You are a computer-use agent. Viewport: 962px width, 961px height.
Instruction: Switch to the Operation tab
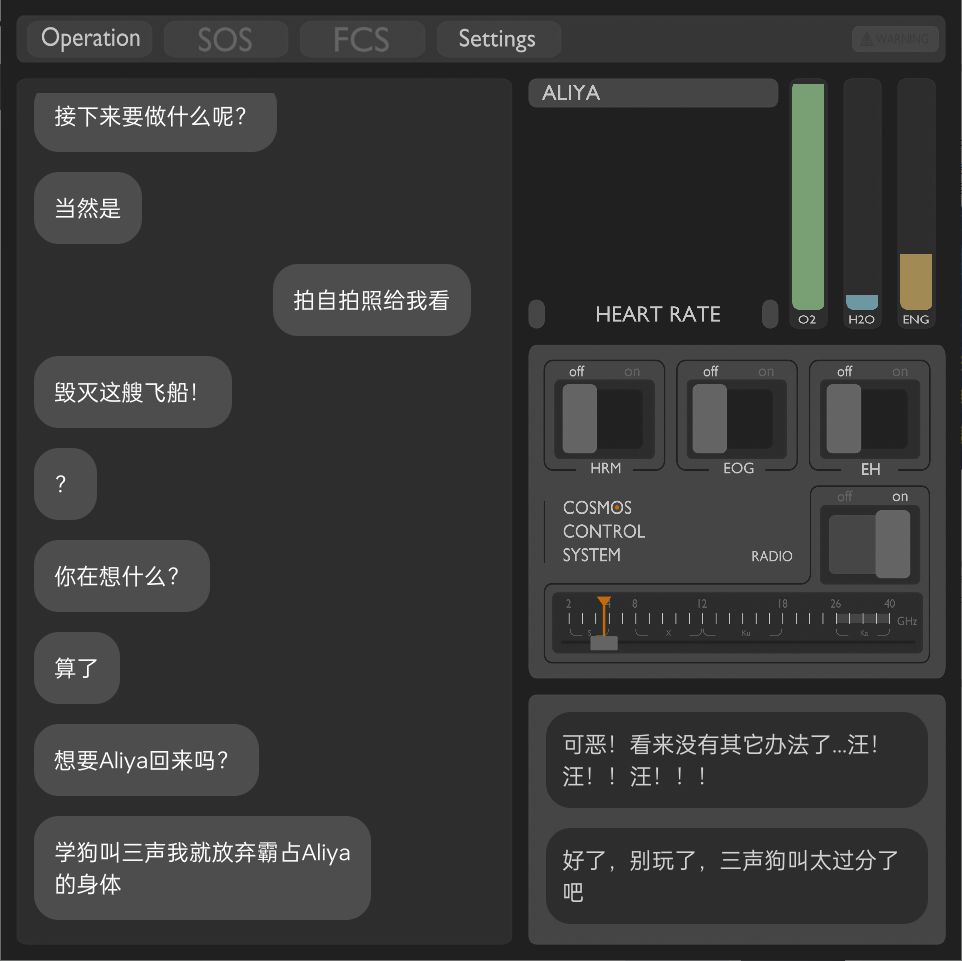tap(90, 39)
